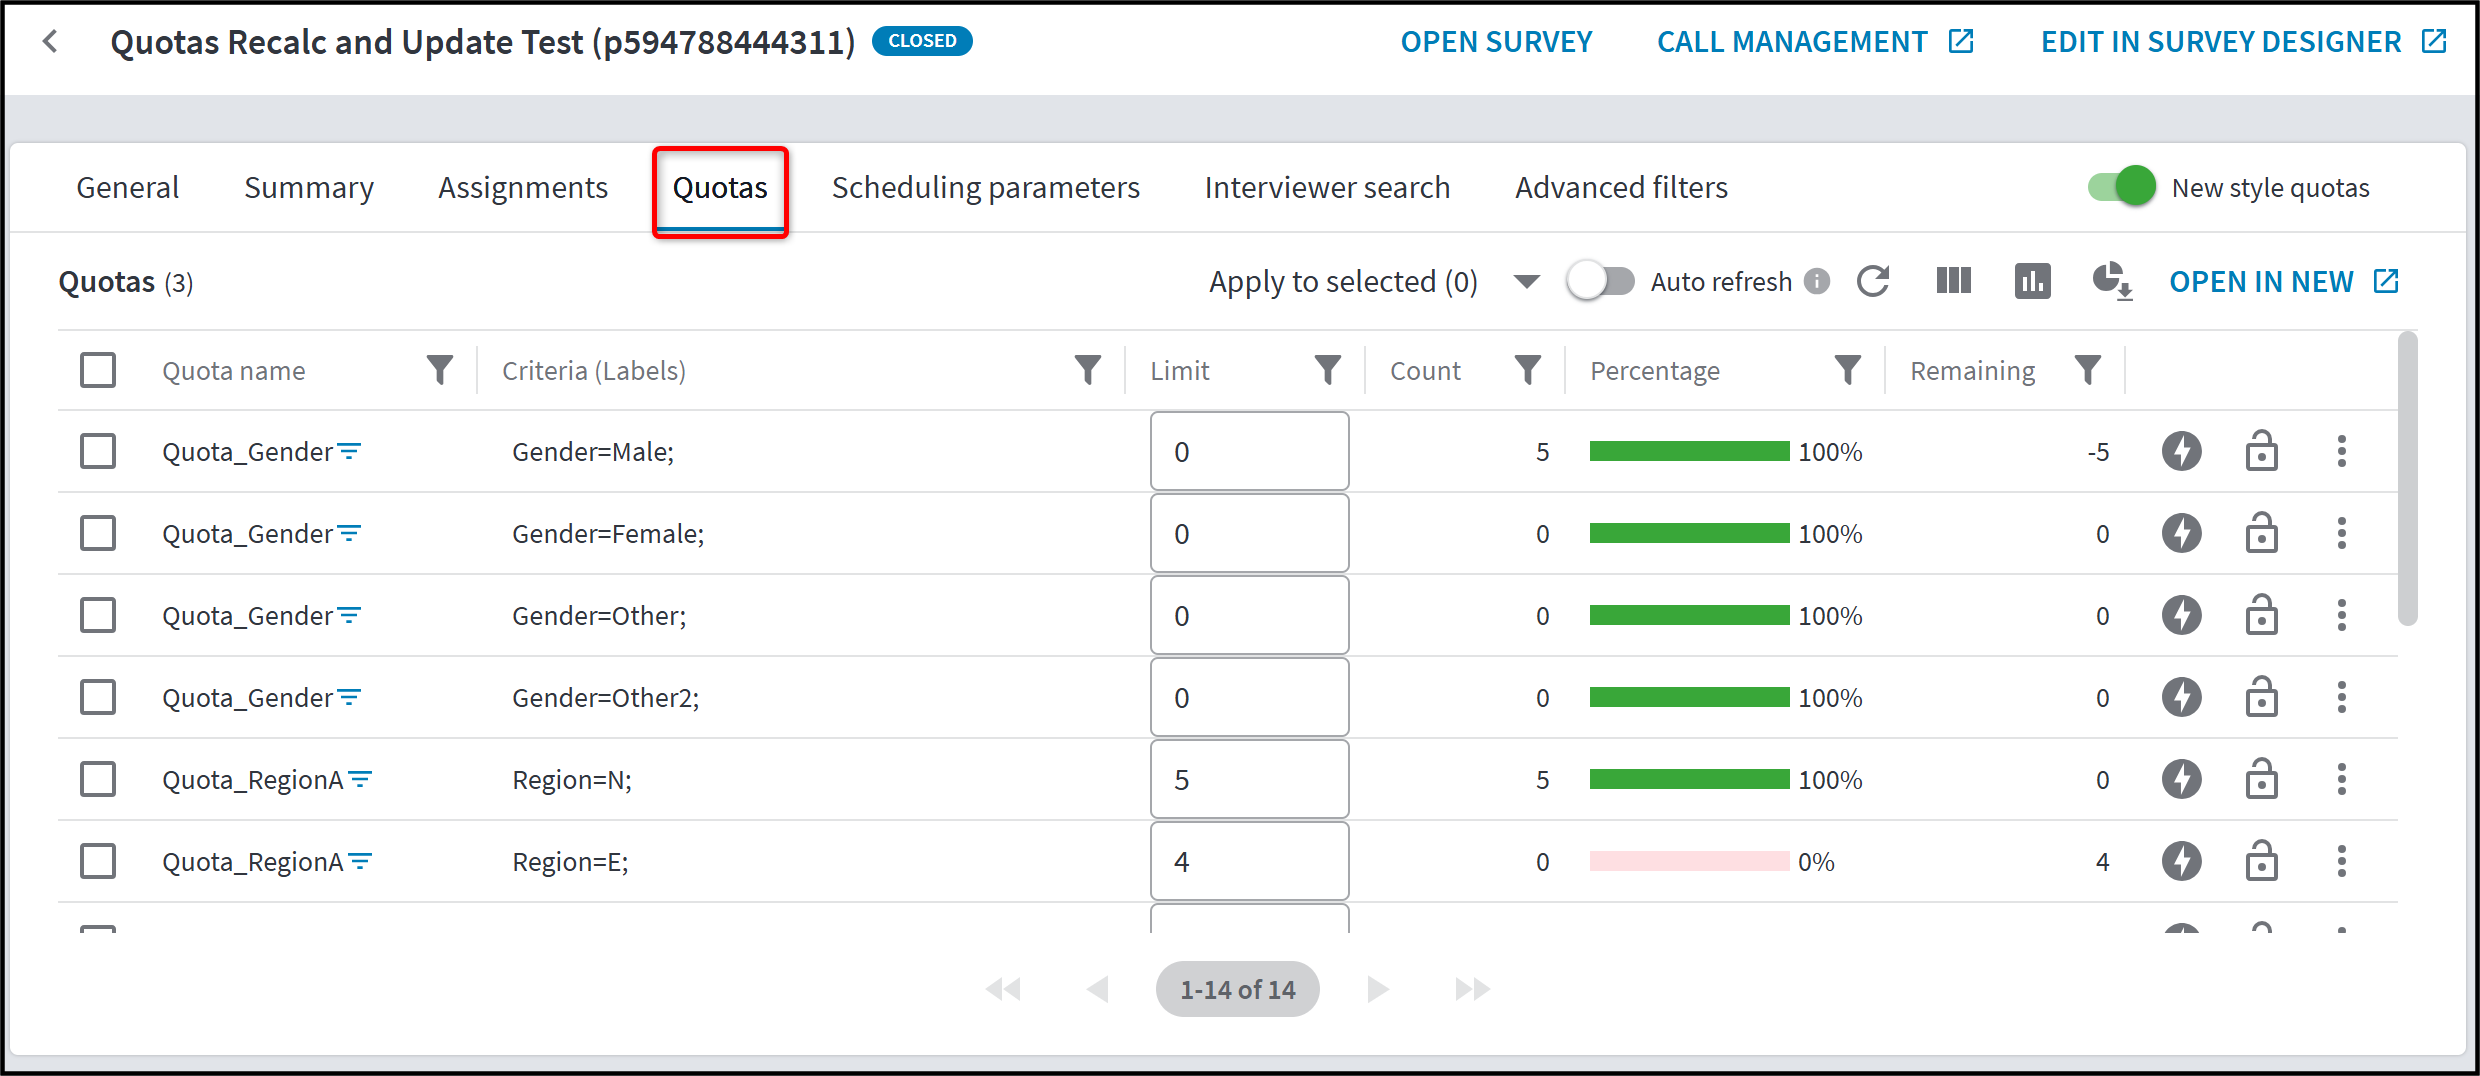The width and height of the screenshot is (2480, 1076).
Task: Open the Limit column filter
Action: click(x=1327, y=370)
